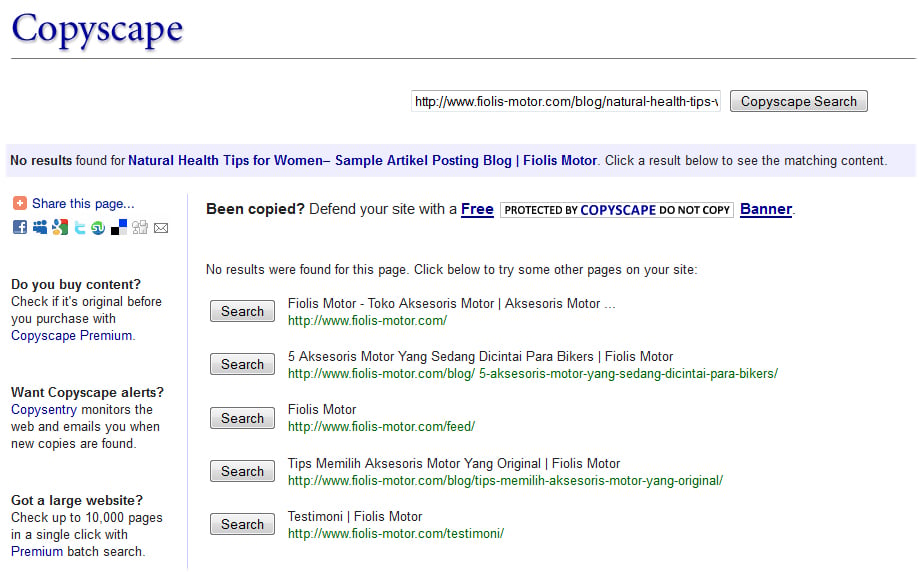This screenshot has height=572, width=919.
Task: Click the 'Fiolis Motor - Toko Aksesoris Motor' title text
Action: click(451, 304)
